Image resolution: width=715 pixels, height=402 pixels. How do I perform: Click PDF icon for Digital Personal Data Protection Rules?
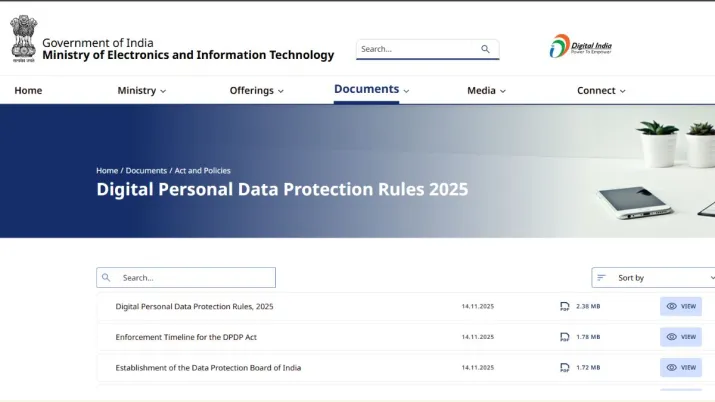[565, 306]
